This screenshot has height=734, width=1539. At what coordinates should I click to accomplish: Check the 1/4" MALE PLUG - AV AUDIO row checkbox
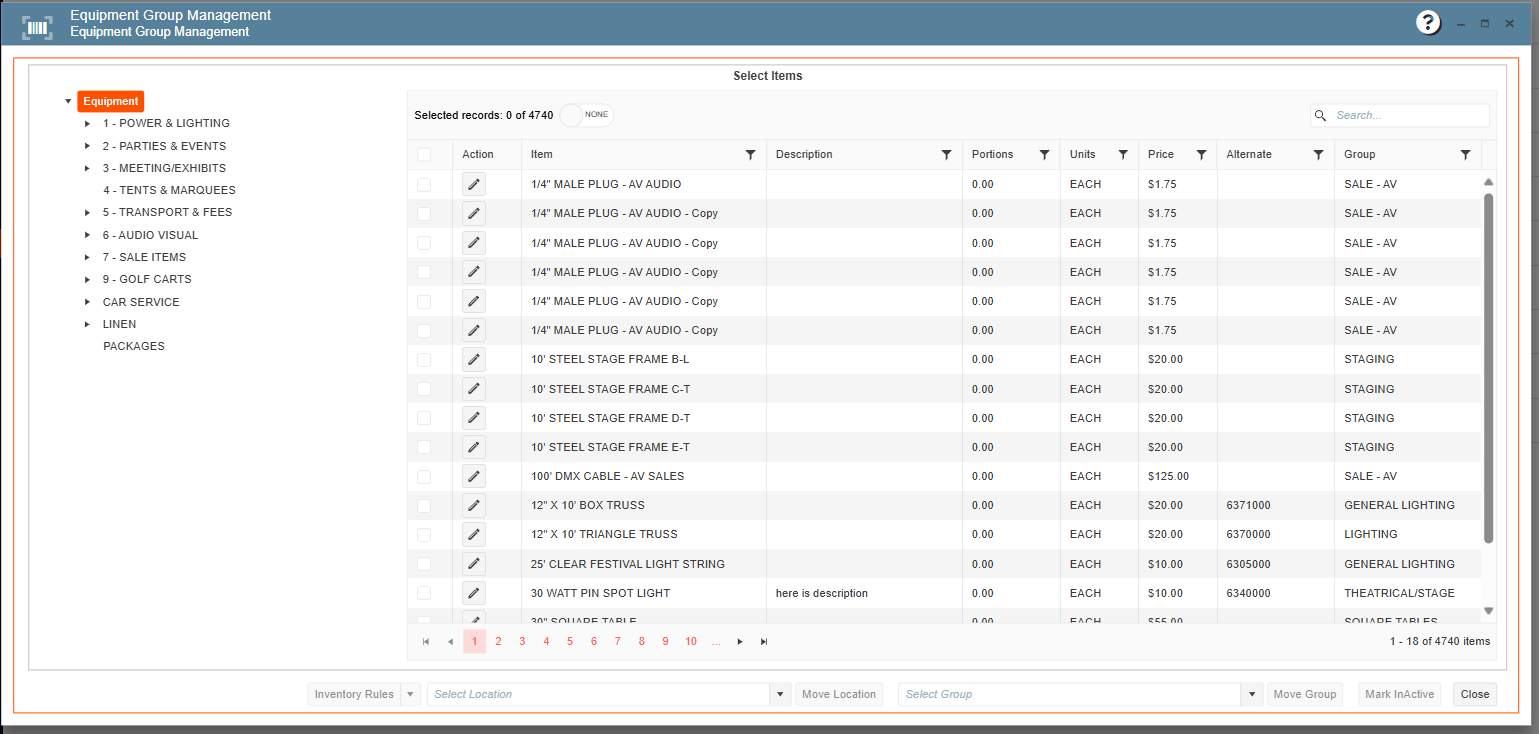coord(424,184)
